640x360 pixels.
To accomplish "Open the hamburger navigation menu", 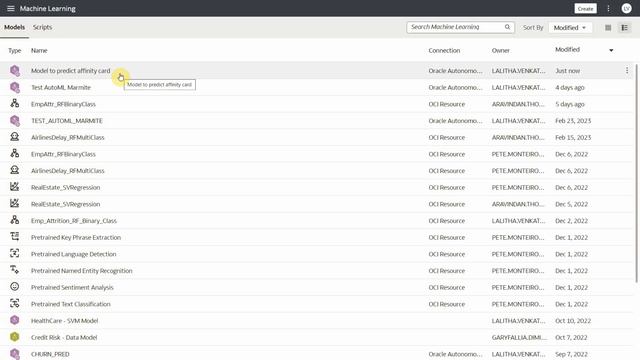I will click(11, 8).
